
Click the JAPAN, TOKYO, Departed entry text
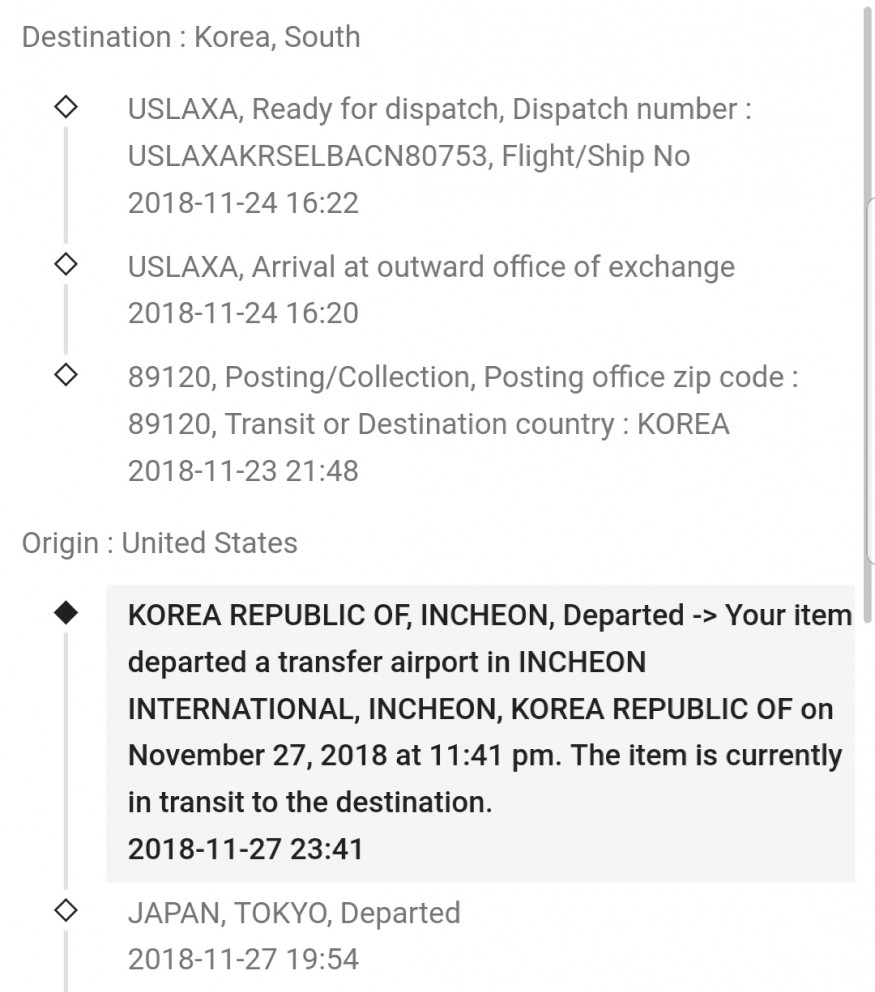point(294,913)
